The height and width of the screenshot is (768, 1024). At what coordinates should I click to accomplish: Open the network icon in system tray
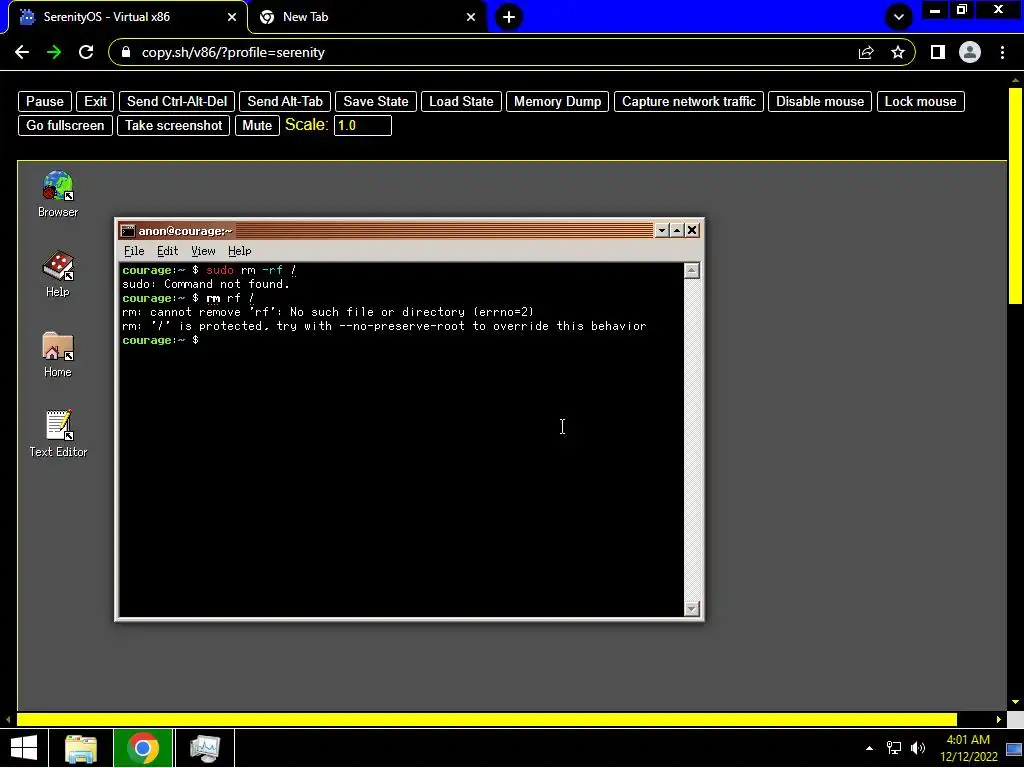click(x=893, y=748)
